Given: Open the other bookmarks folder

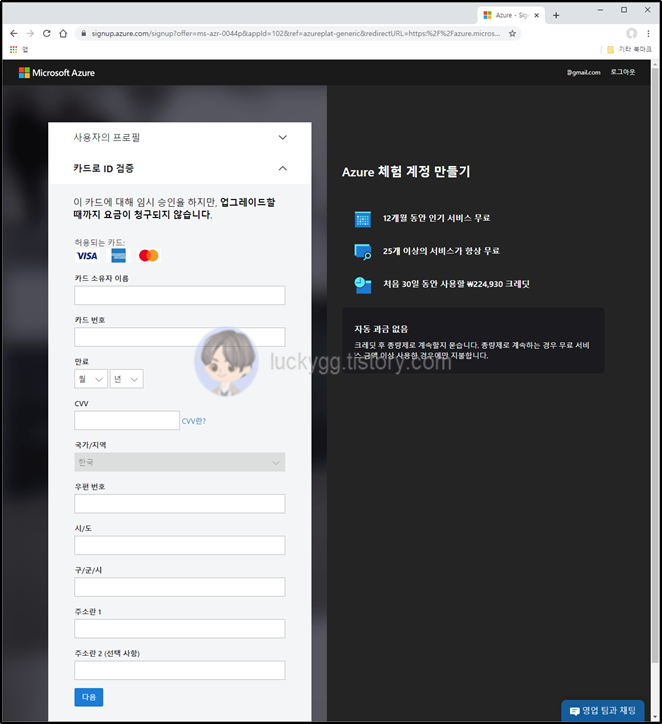Looking at the screenshot, I should point(629,49).
